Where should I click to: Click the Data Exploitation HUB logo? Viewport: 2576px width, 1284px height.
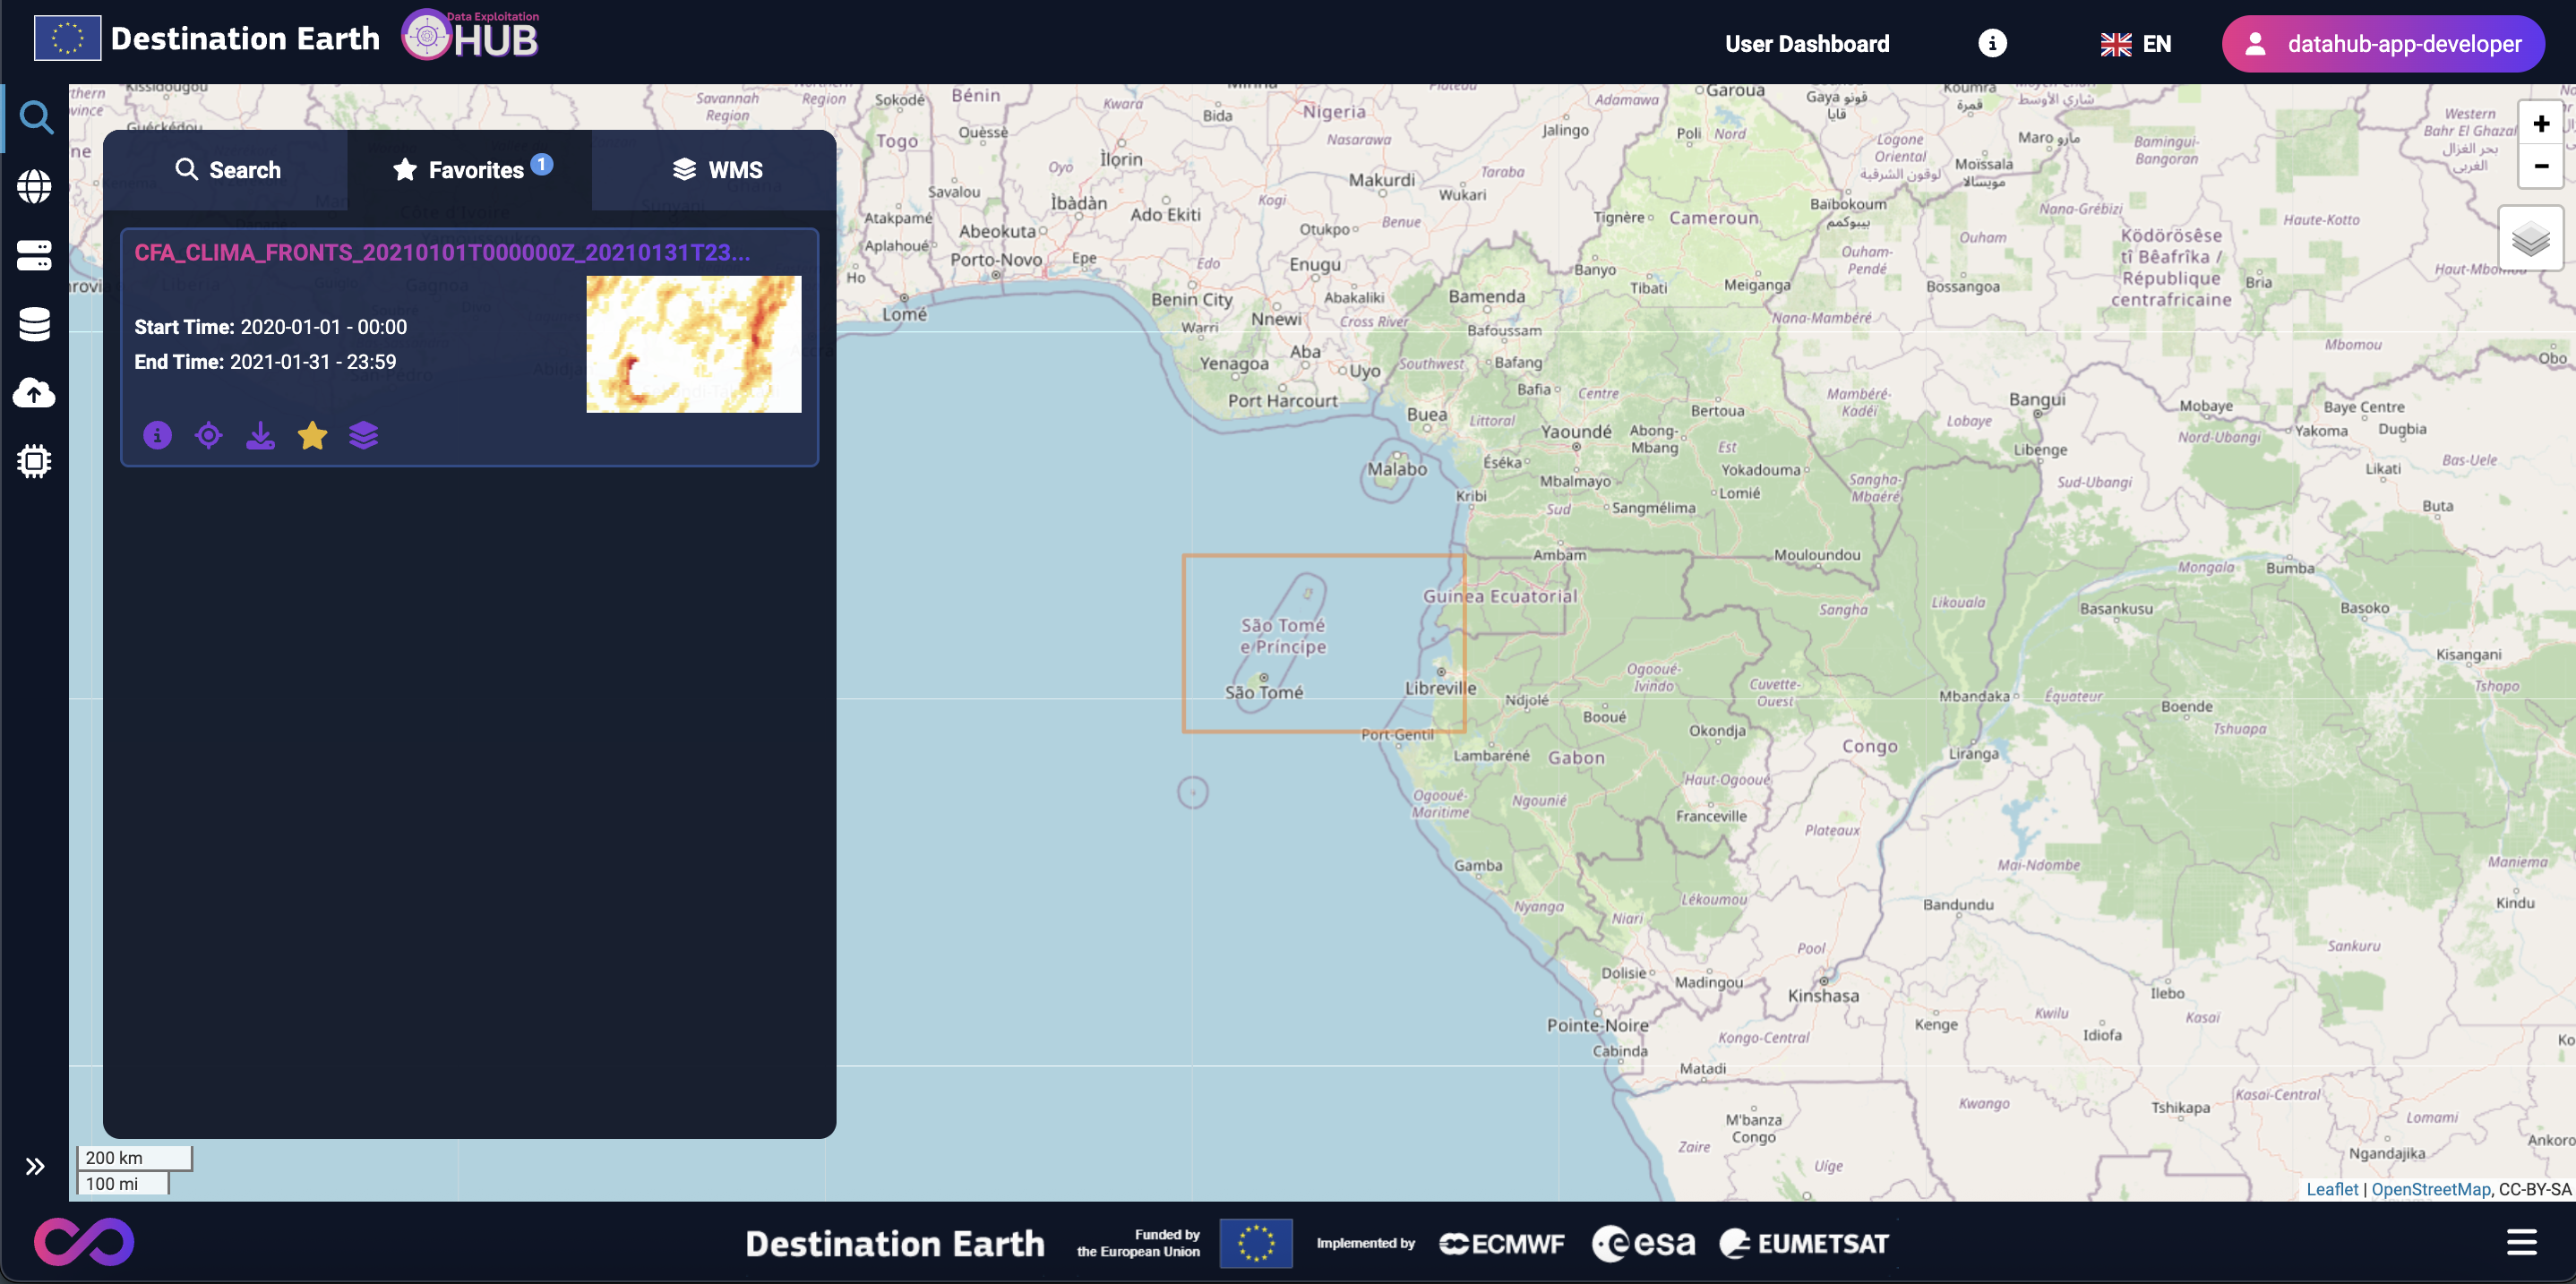[x=470, y=35]
